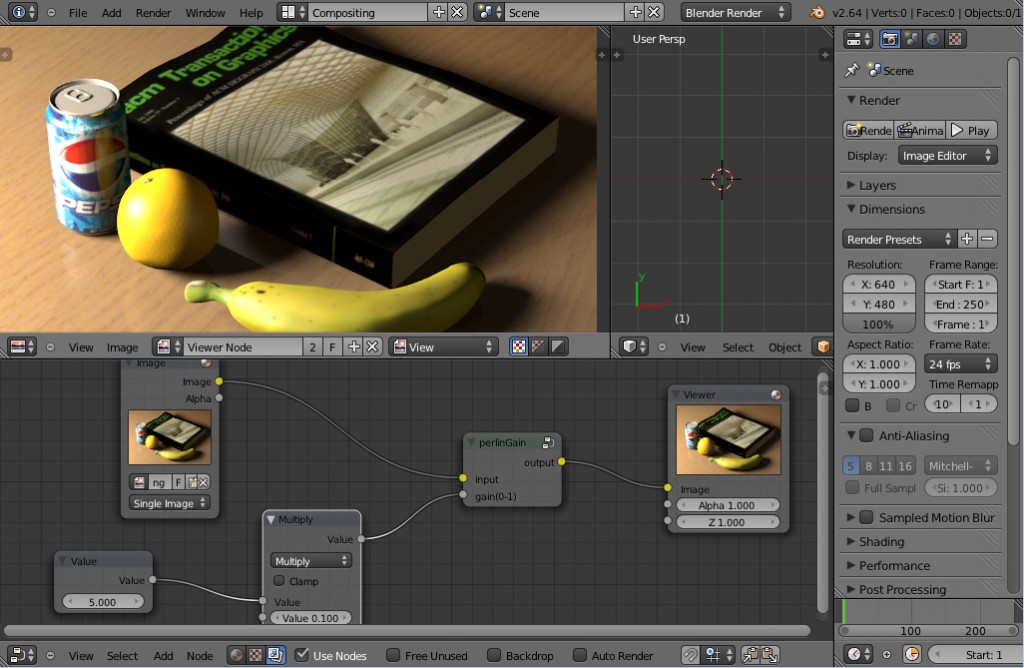This screenshot has width=1024, height=668.
Task: Change blend mode via Multiply dropdown
Action: coord(310,560)
